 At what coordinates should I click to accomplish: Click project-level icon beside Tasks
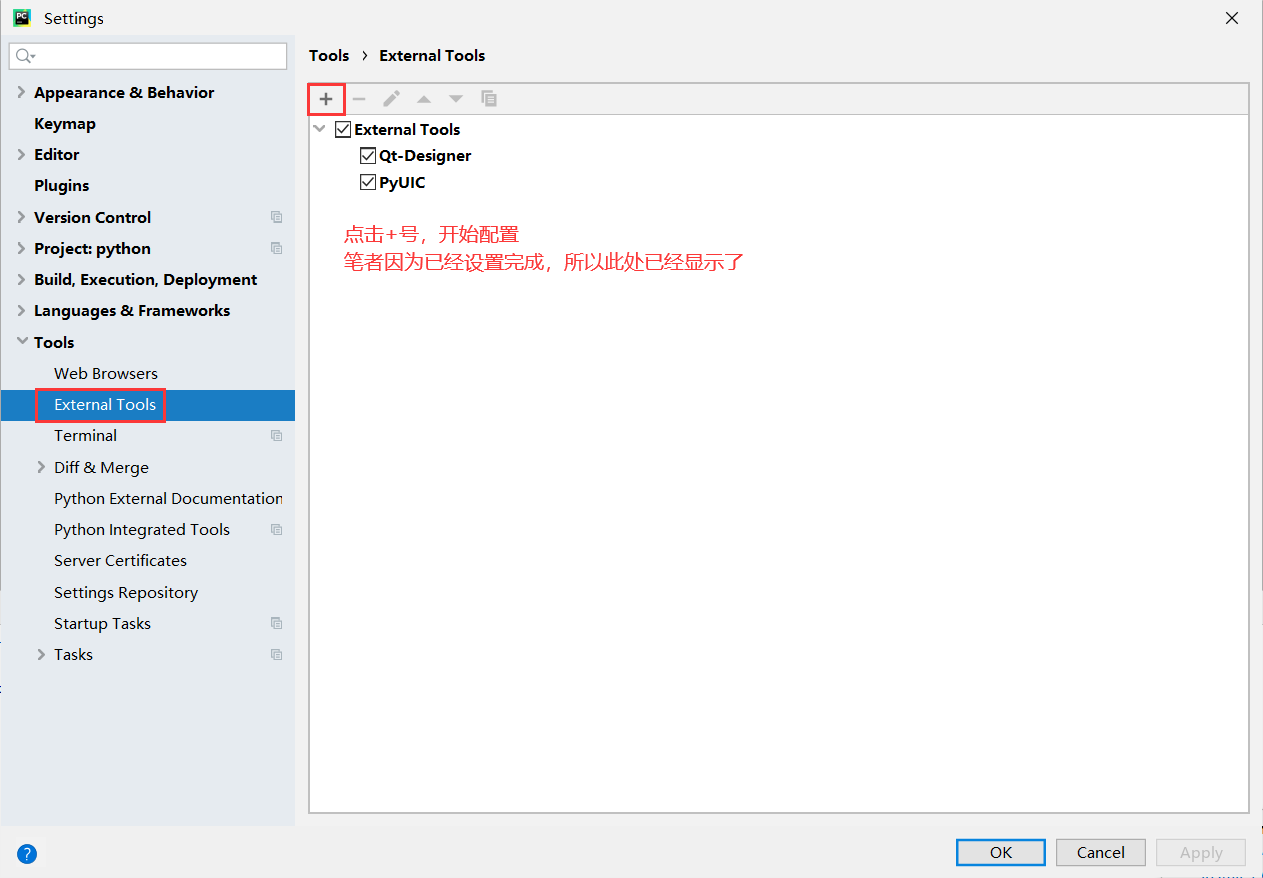point(277,655)
